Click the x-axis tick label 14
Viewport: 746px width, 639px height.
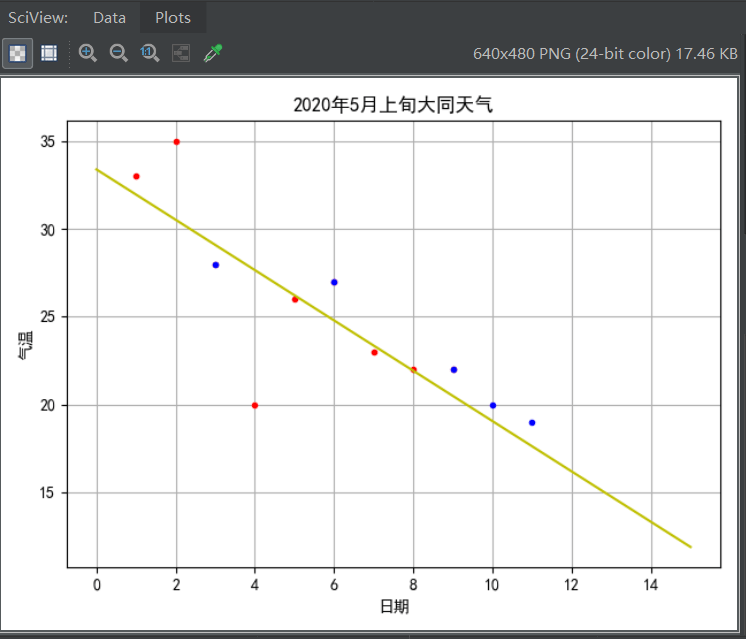[x=650, y=584]
